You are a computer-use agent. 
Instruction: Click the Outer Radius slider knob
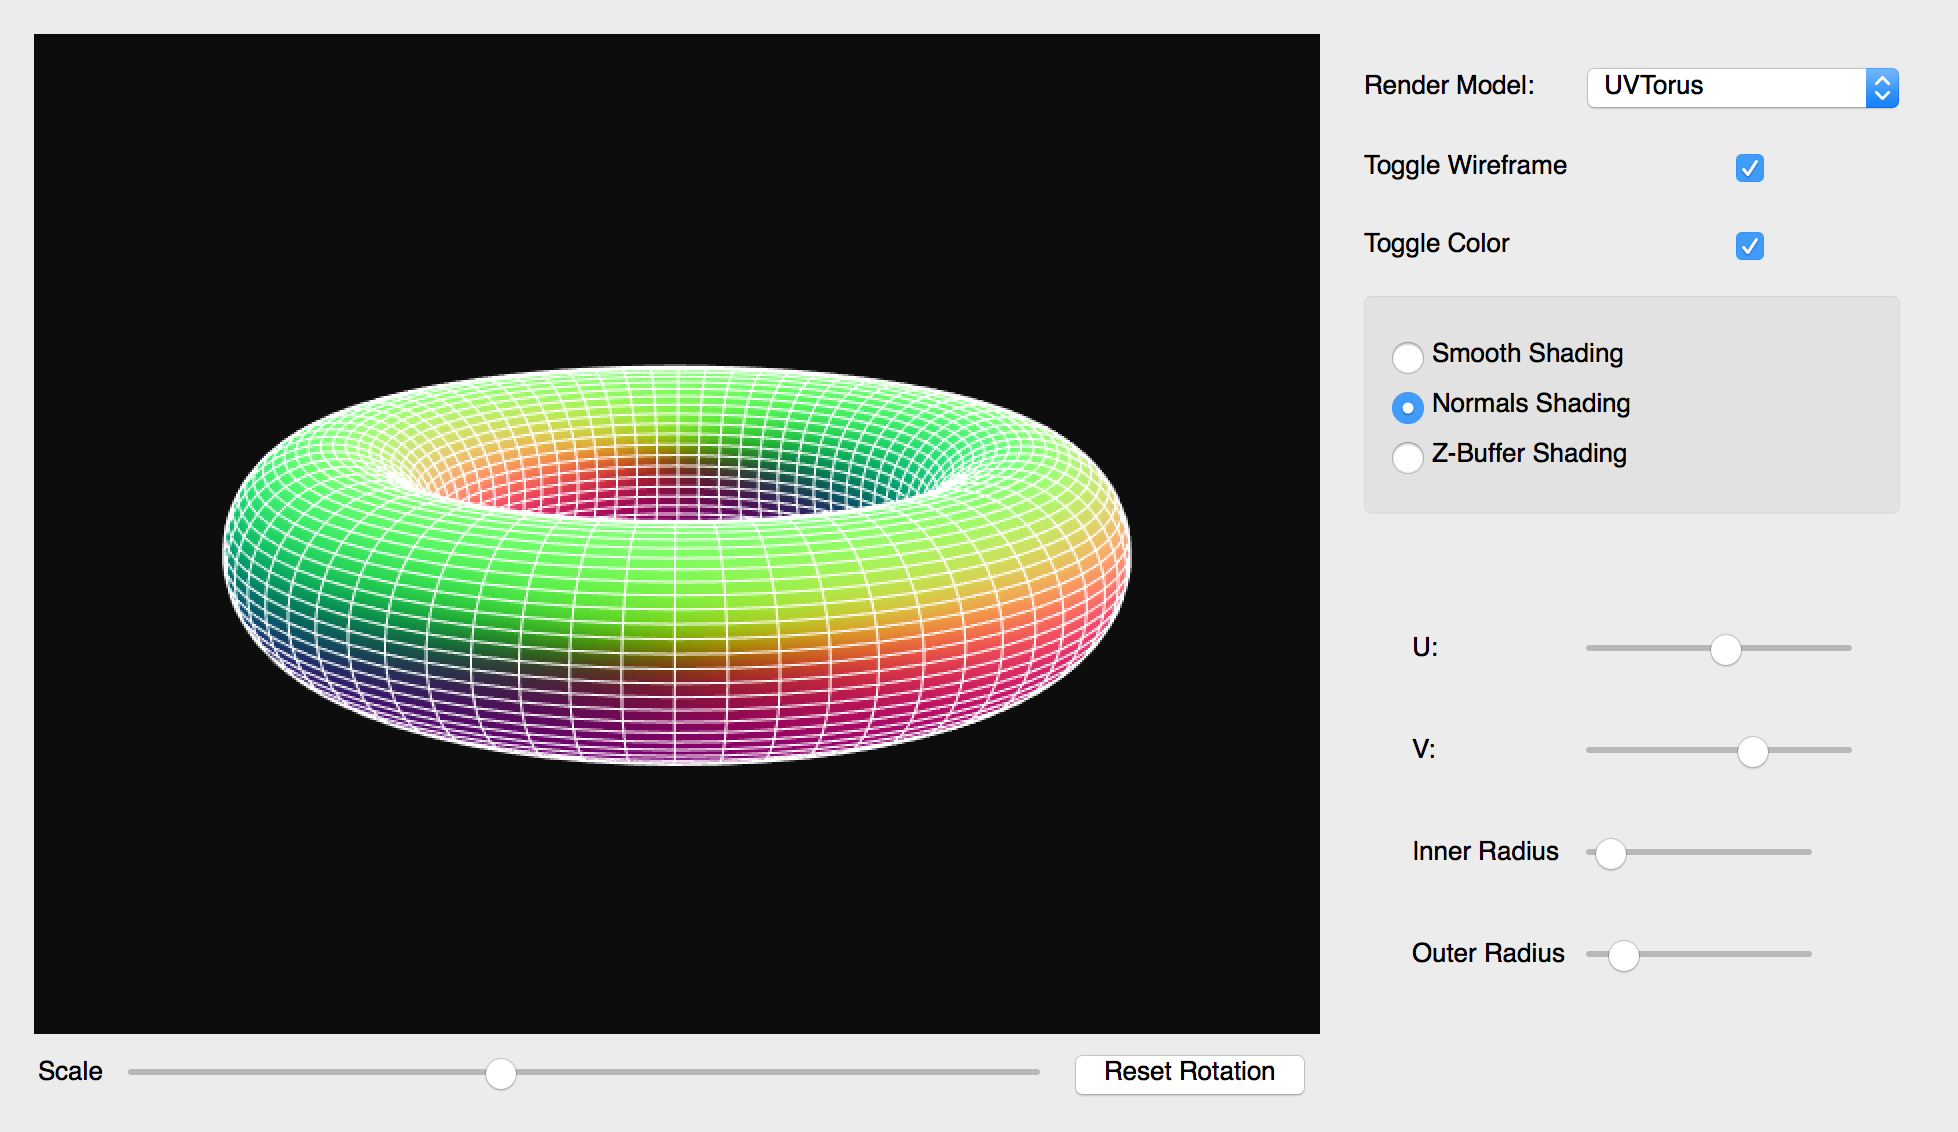pos(1623,955)
